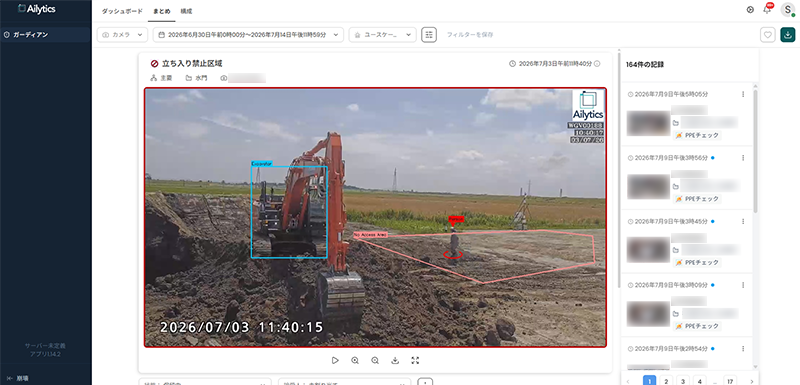The height and width of the screenshot is (385, 800).
Task: Click the excavator camera image
Action: (375, 218)
